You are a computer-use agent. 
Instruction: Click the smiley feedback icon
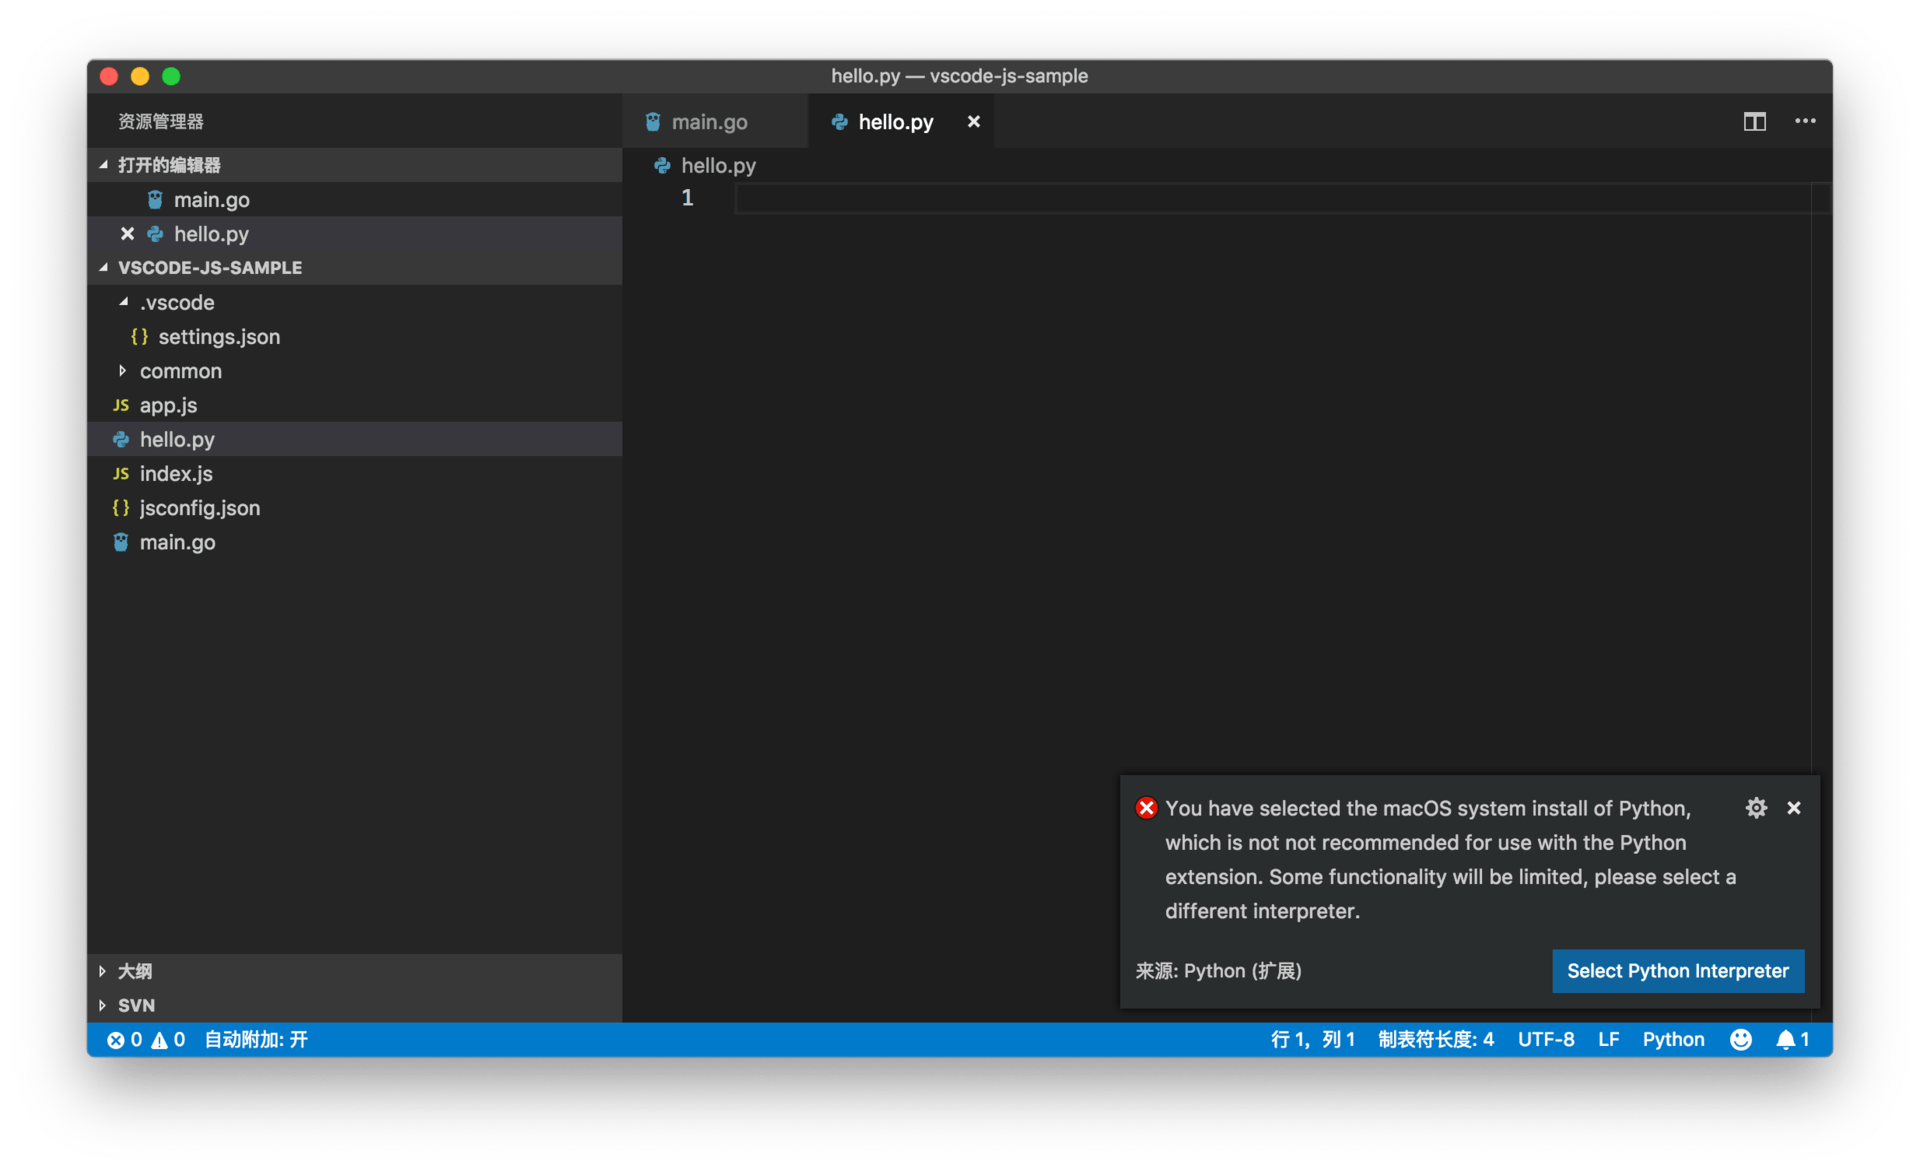coord(1740,1040)
